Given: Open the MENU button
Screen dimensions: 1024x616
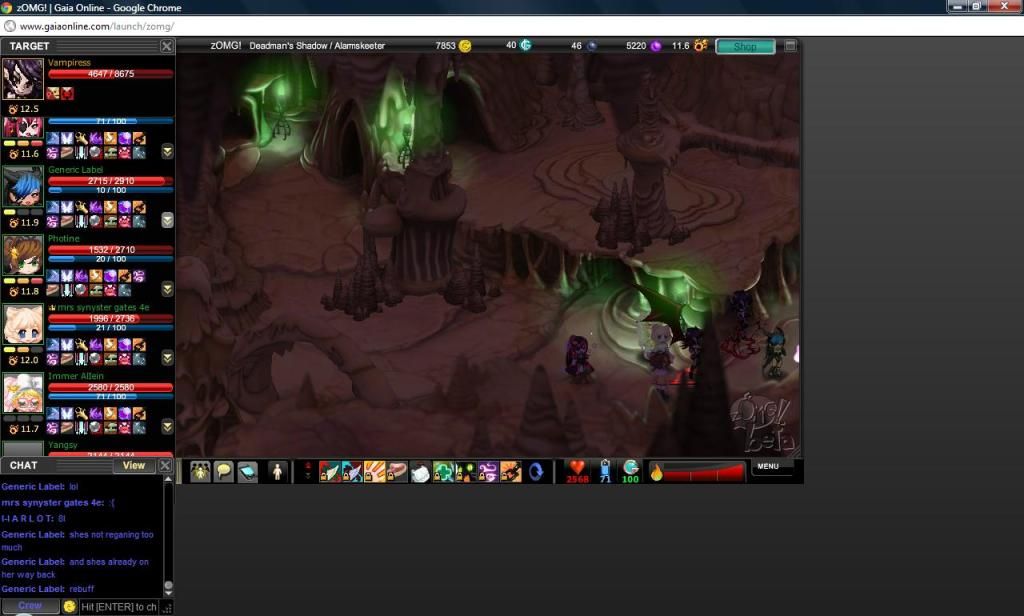Looking at the screenshot, I should pos(768,466).
